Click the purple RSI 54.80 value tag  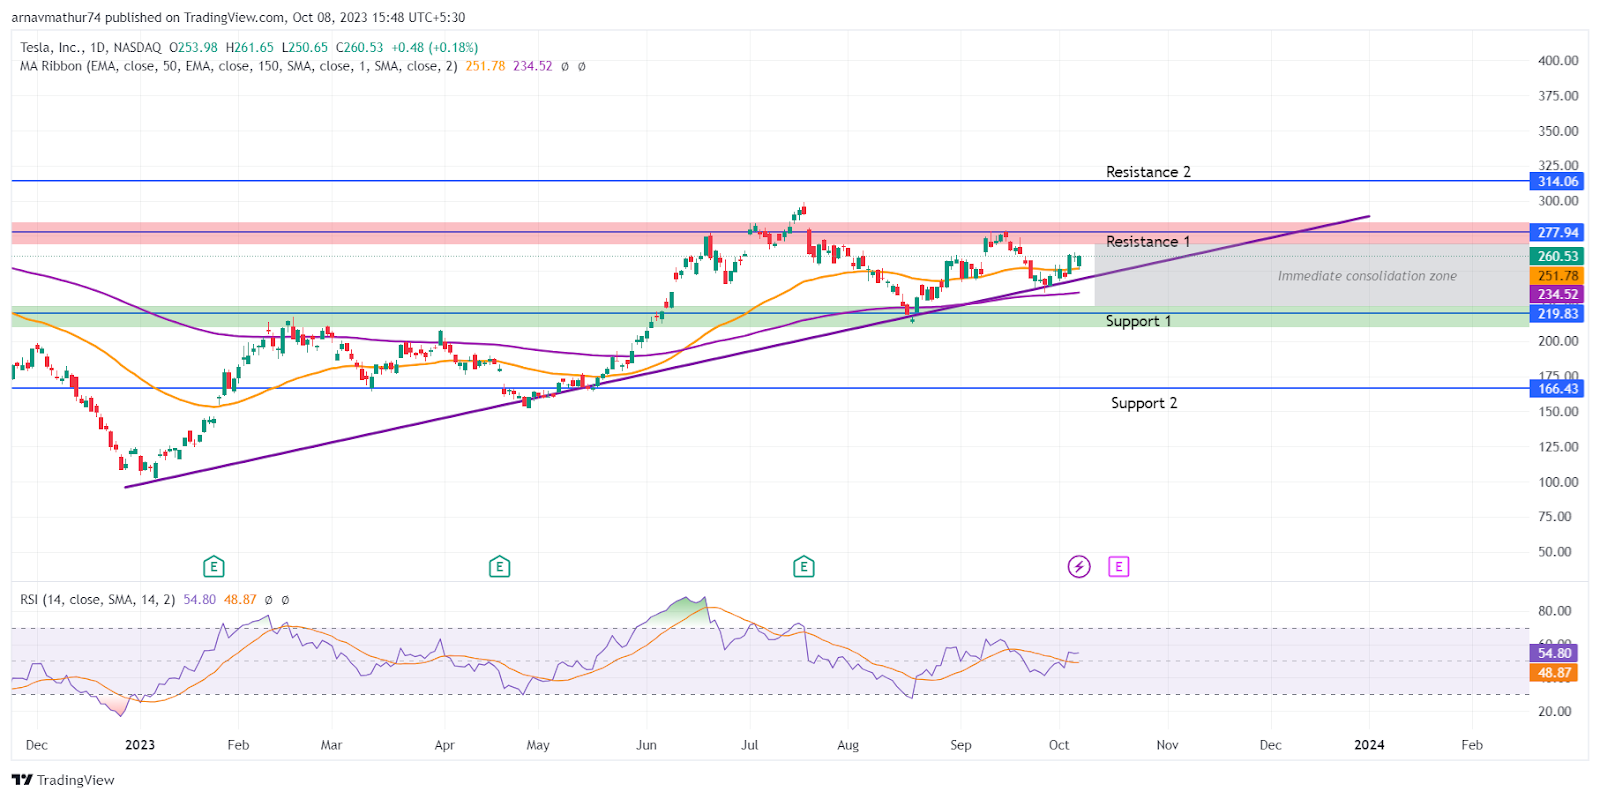click(1553, 653)
